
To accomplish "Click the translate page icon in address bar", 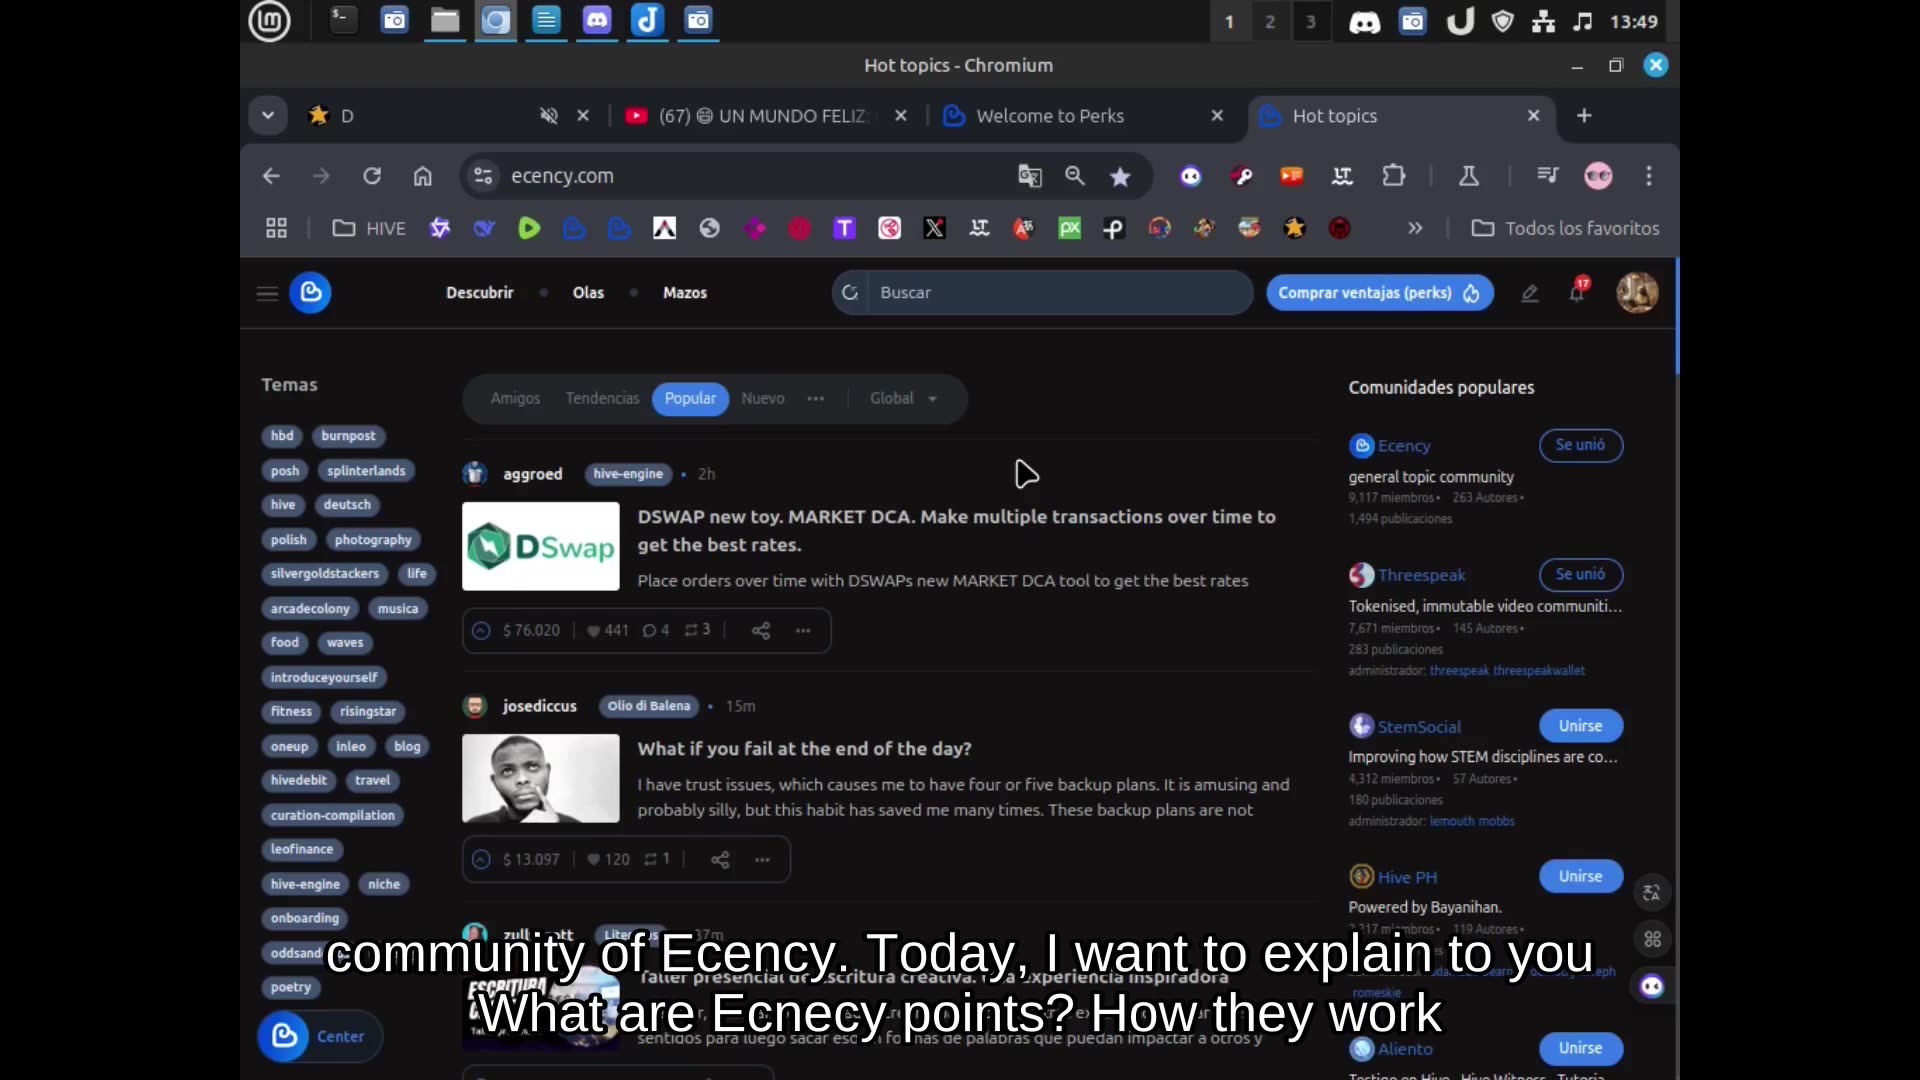I will click(x=1029, y=176).
